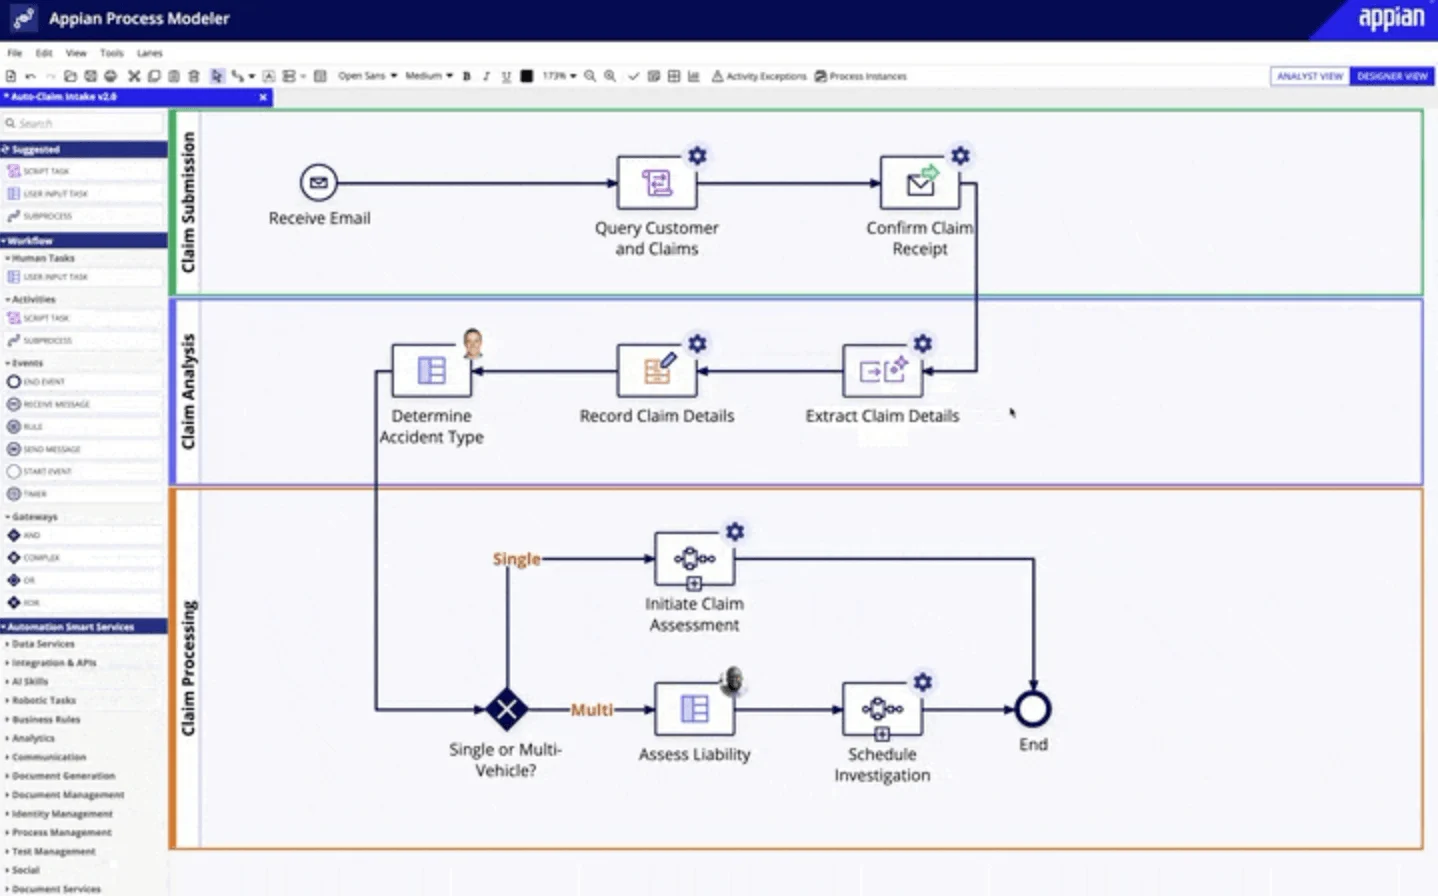Click the Undo arrow in the toolbar

30,76
